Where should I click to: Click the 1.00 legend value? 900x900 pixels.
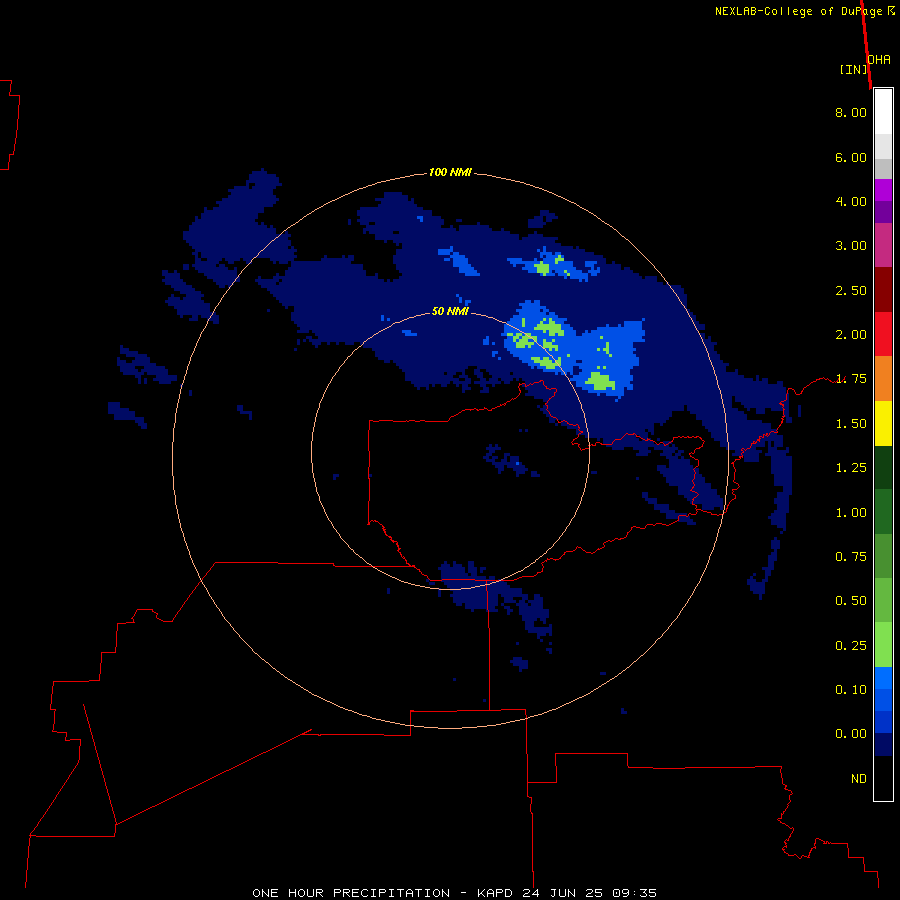(851, 513)
